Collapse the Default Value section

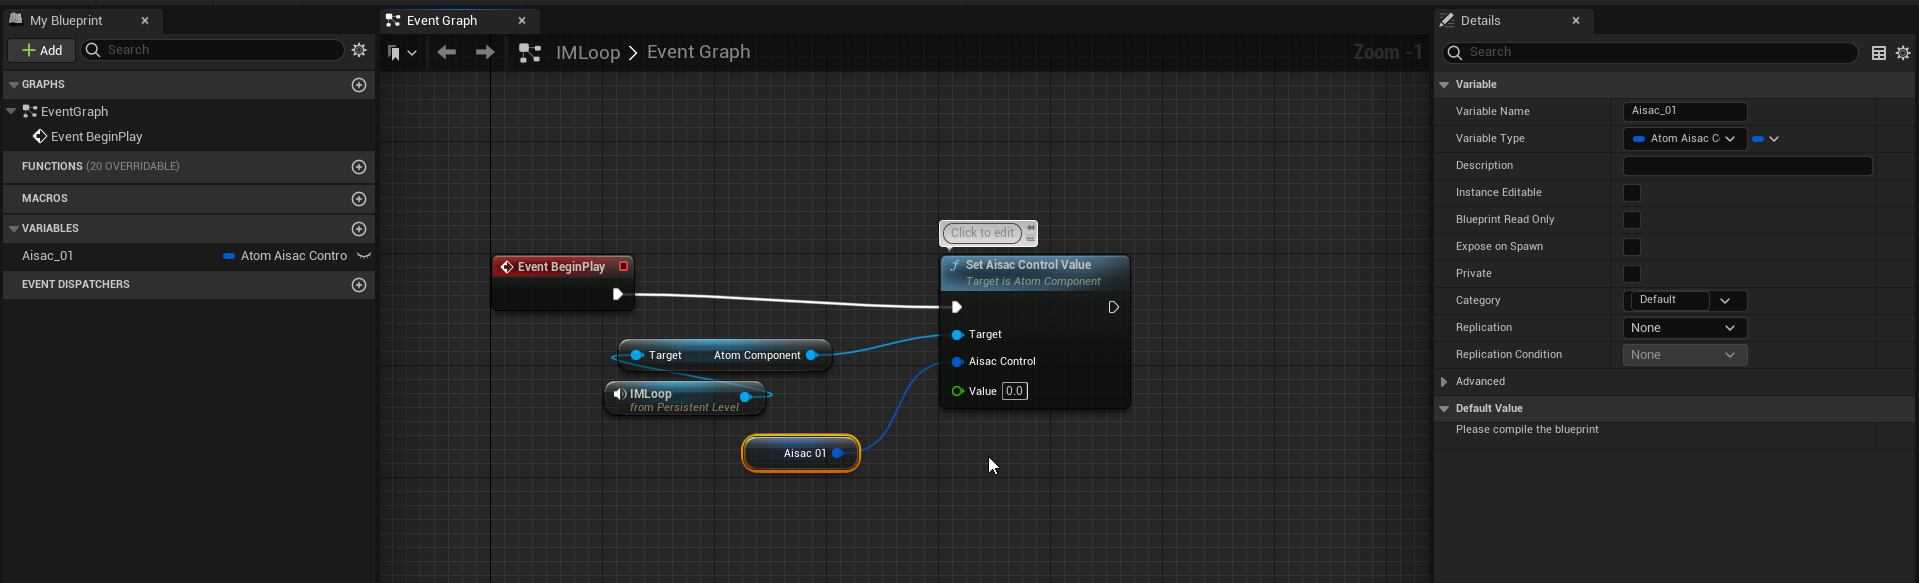pos(1444,409)
